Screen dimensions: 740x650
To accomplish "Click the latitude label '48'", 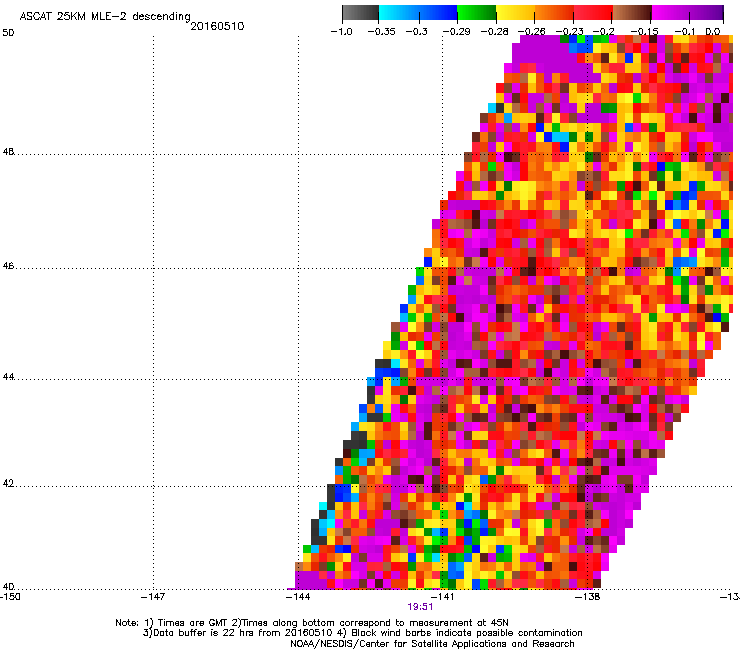I will pos(8,152).
